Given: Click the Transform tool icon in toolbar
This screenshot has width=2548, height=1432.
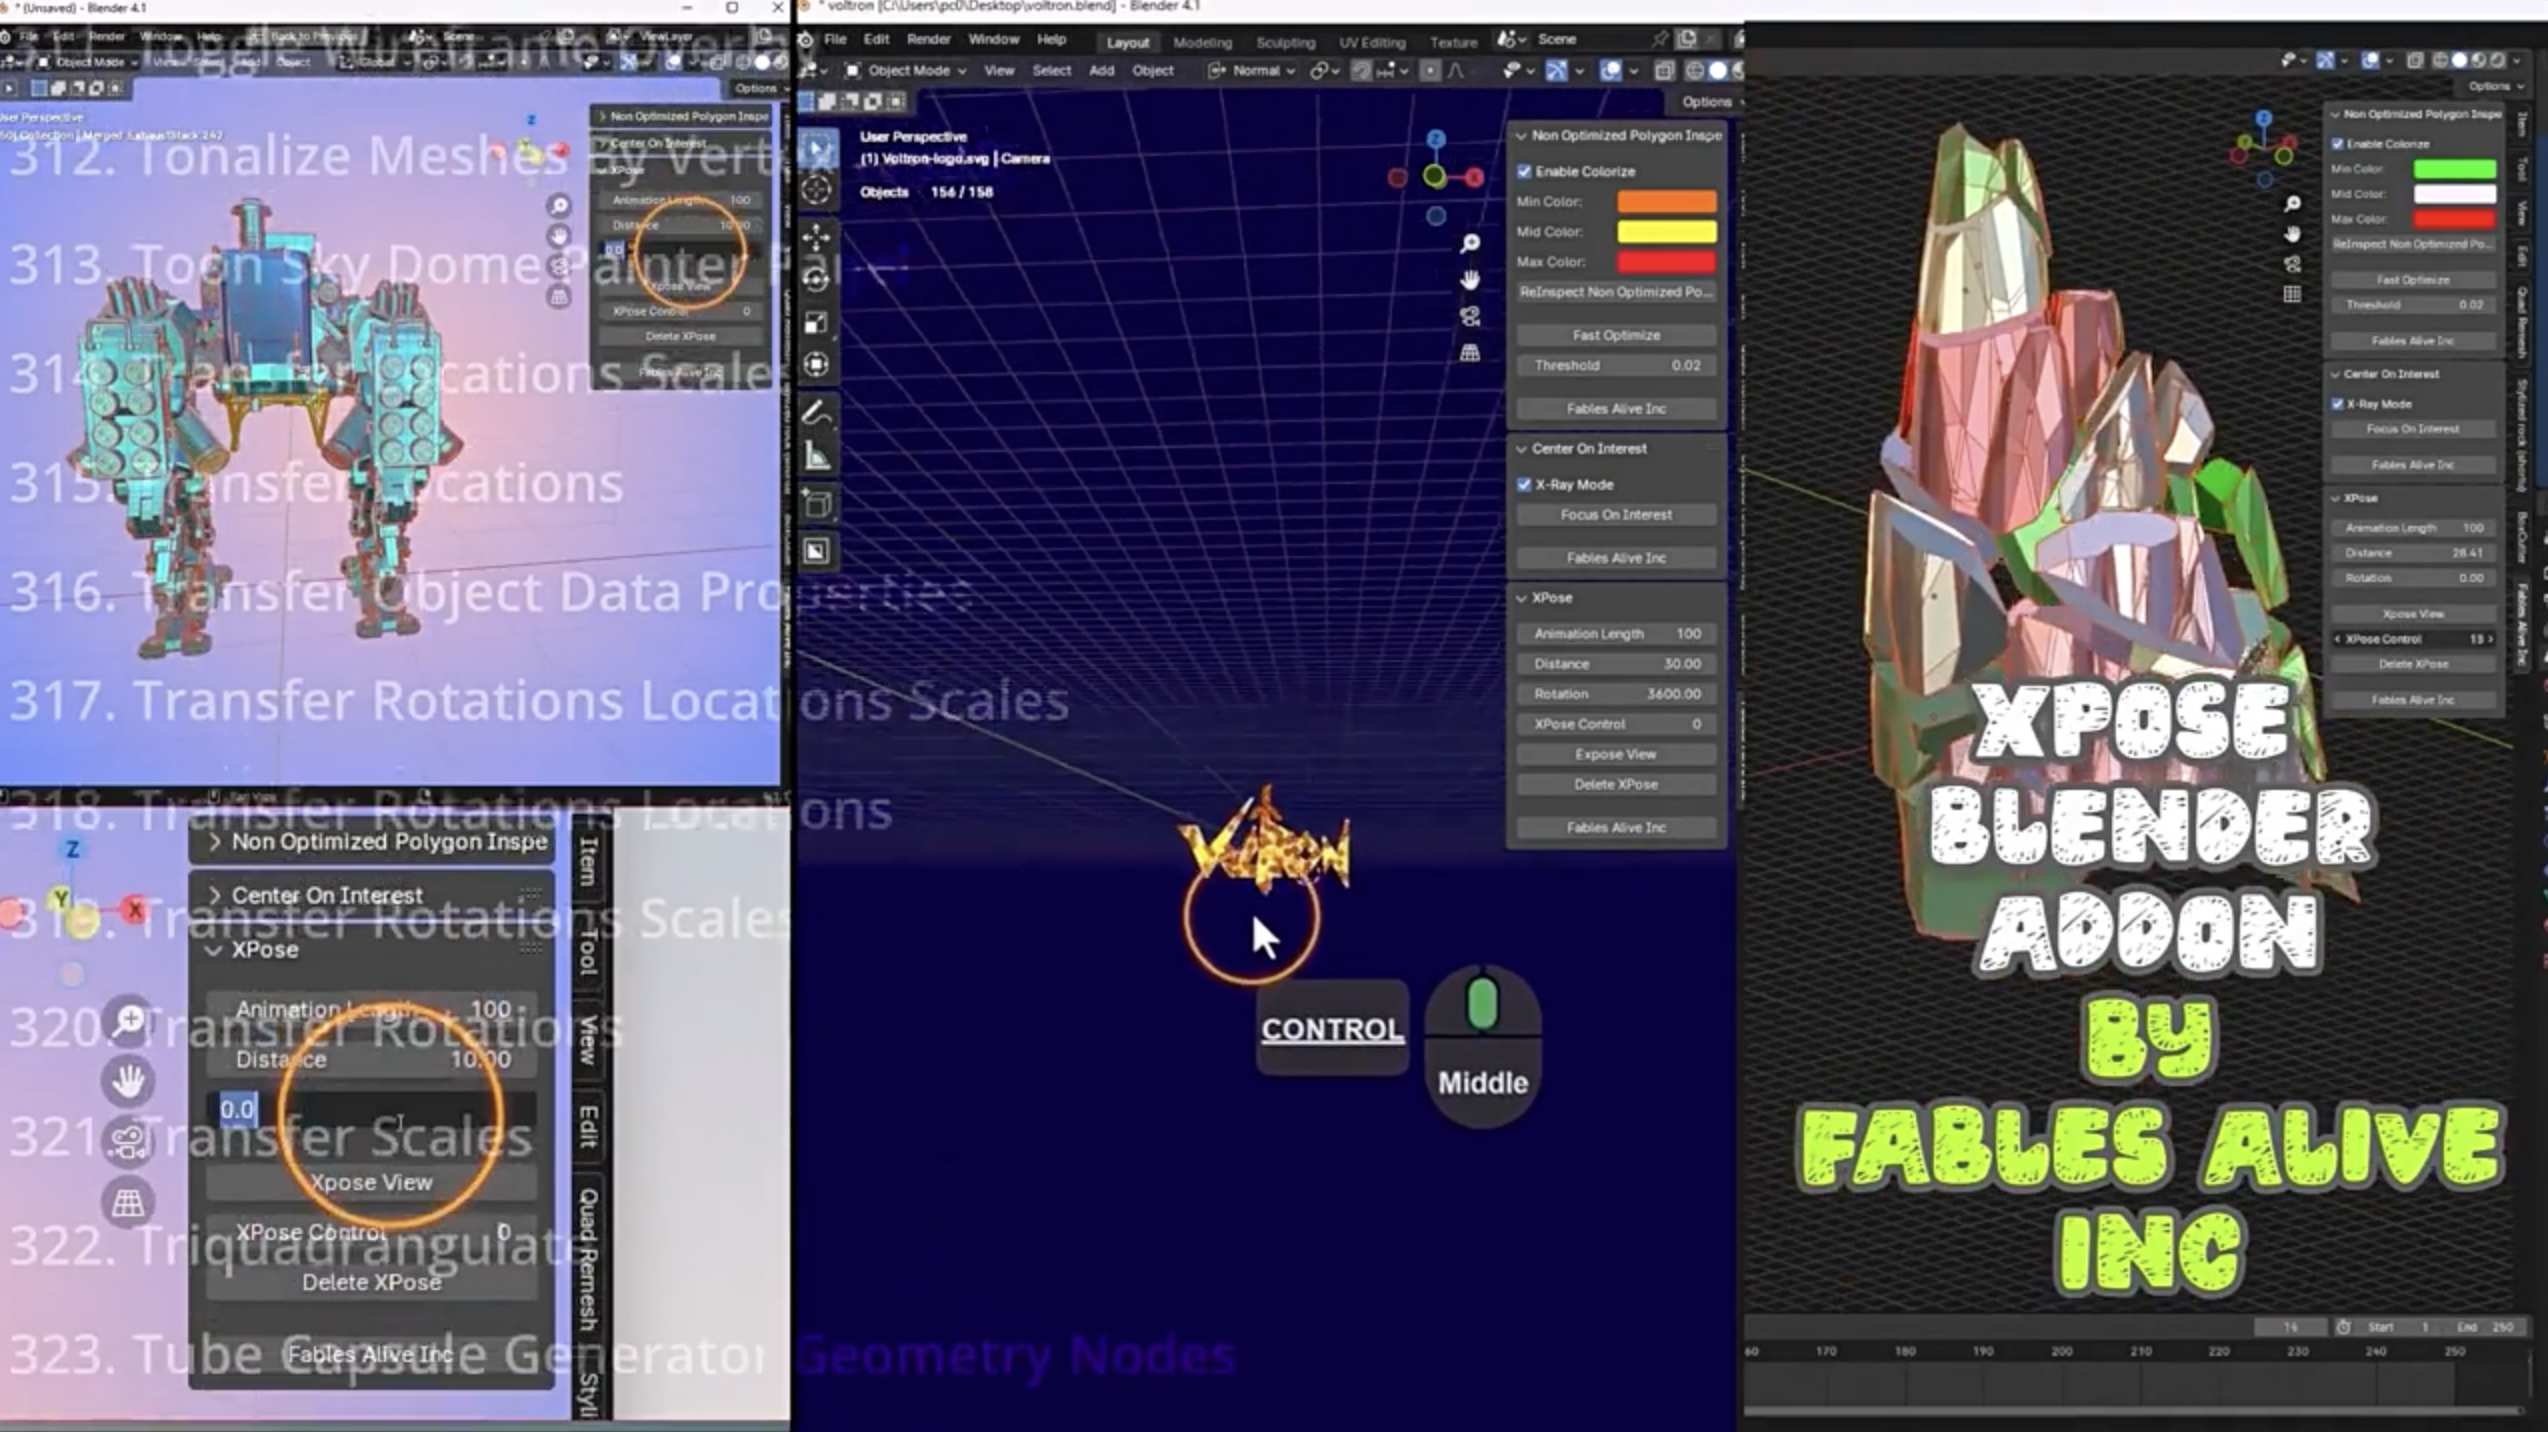Looking at the screenshot, I should 817,365.
